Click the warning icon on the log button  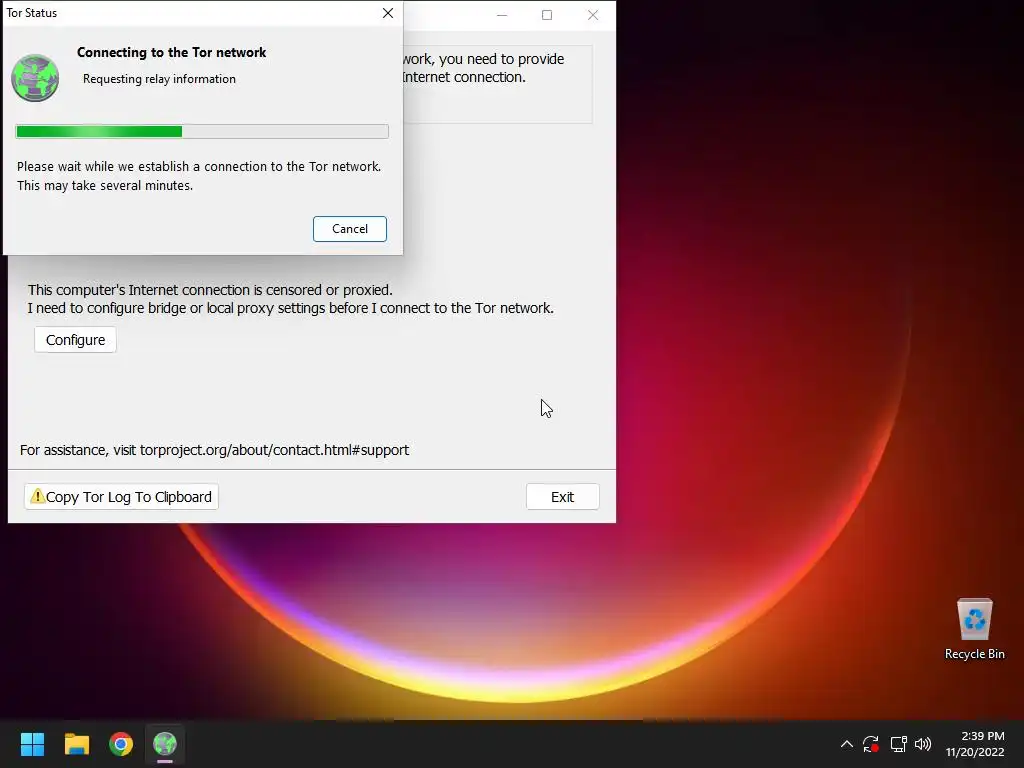coord(37,496)
